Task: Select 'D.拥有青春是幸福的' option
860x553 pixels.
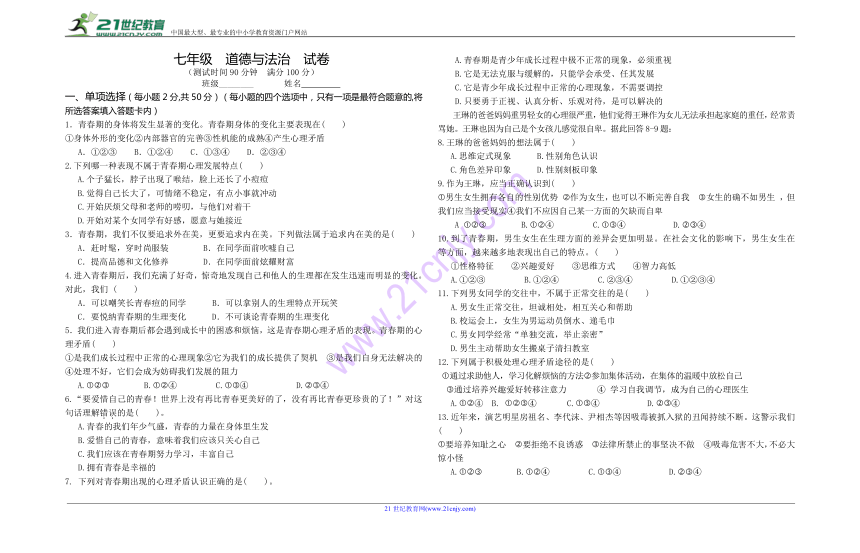Action: click(x=116, y=467)
